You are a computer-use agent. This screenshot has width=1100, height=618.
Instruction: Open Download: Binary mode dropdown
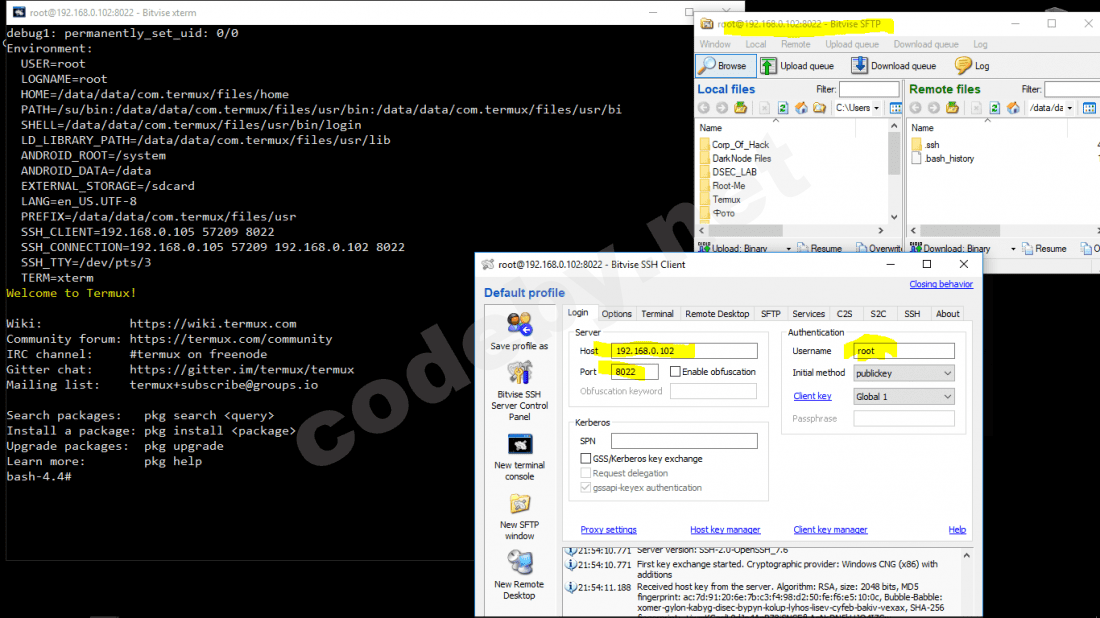1012,249
